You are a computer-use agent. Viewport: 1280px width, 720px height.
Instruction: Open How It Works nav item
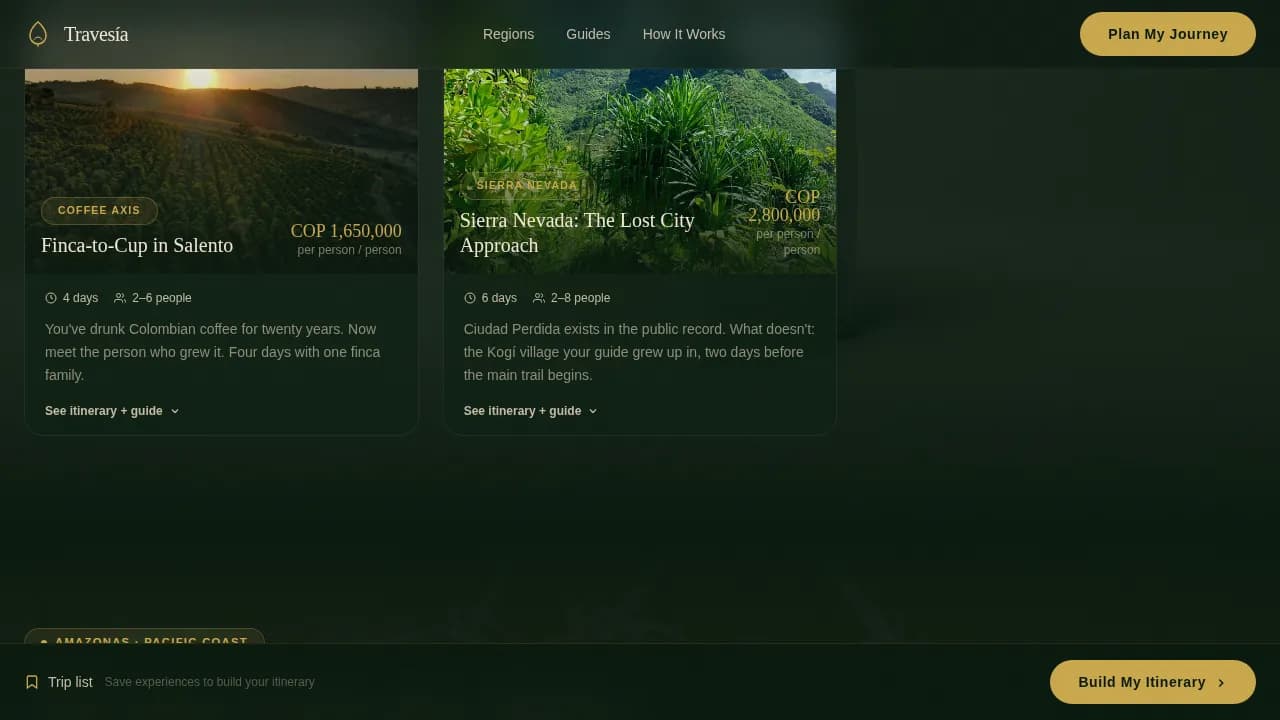click(x=684, y=34)
